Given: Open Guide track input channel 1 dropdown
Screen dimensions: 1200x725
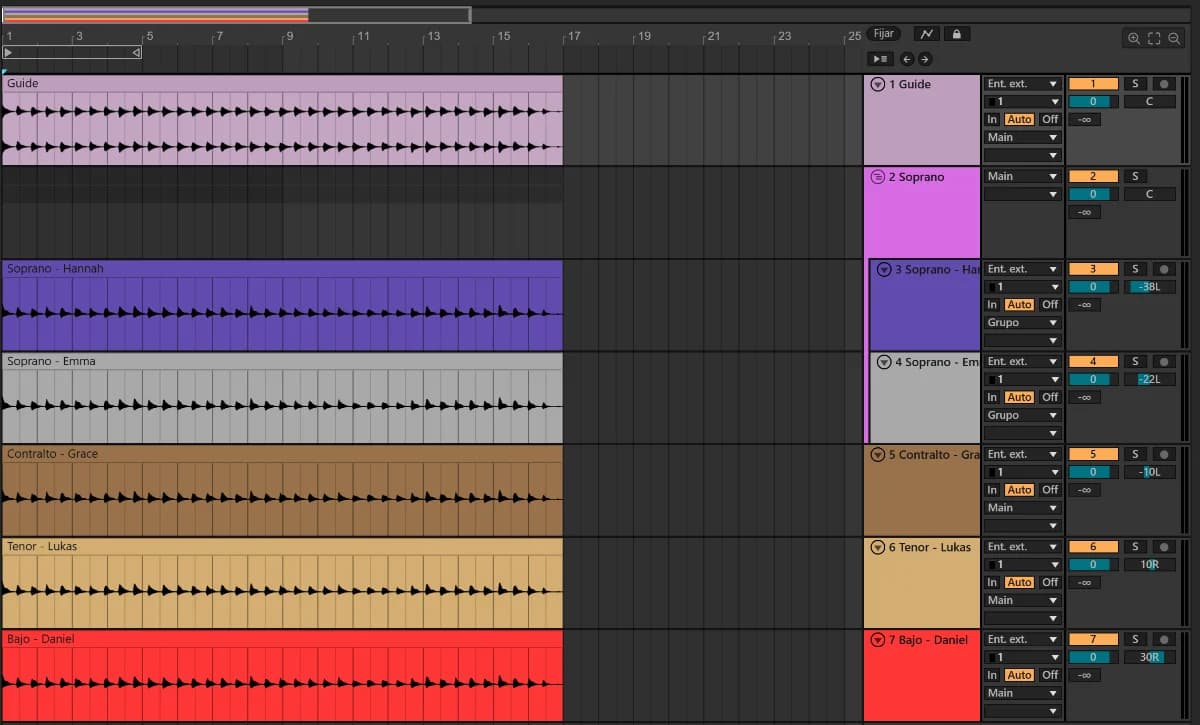Looking at the screenshot, I should 1022,101.
